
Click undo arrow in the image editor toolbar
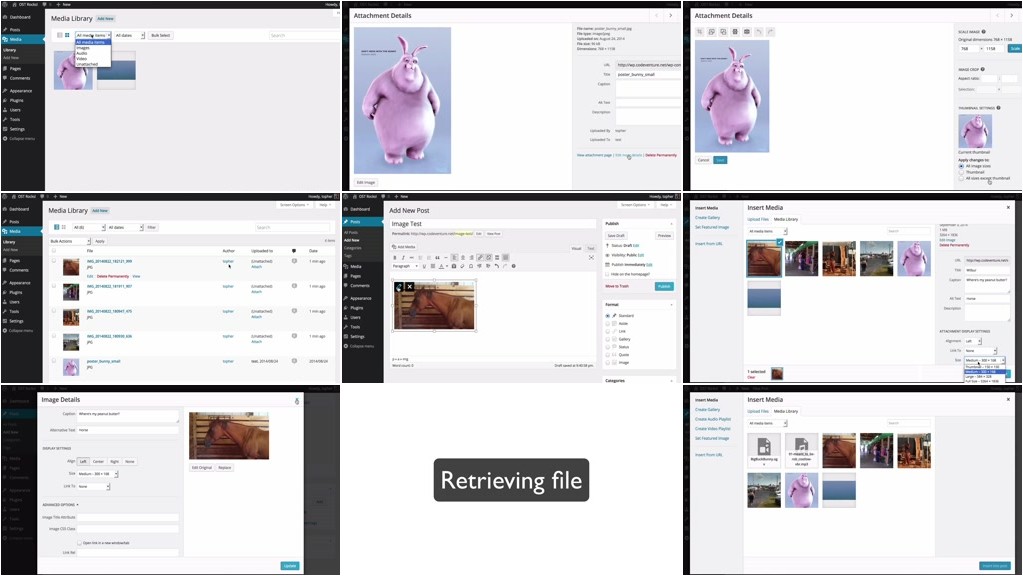pyautogui.click(x=758, y=31)
